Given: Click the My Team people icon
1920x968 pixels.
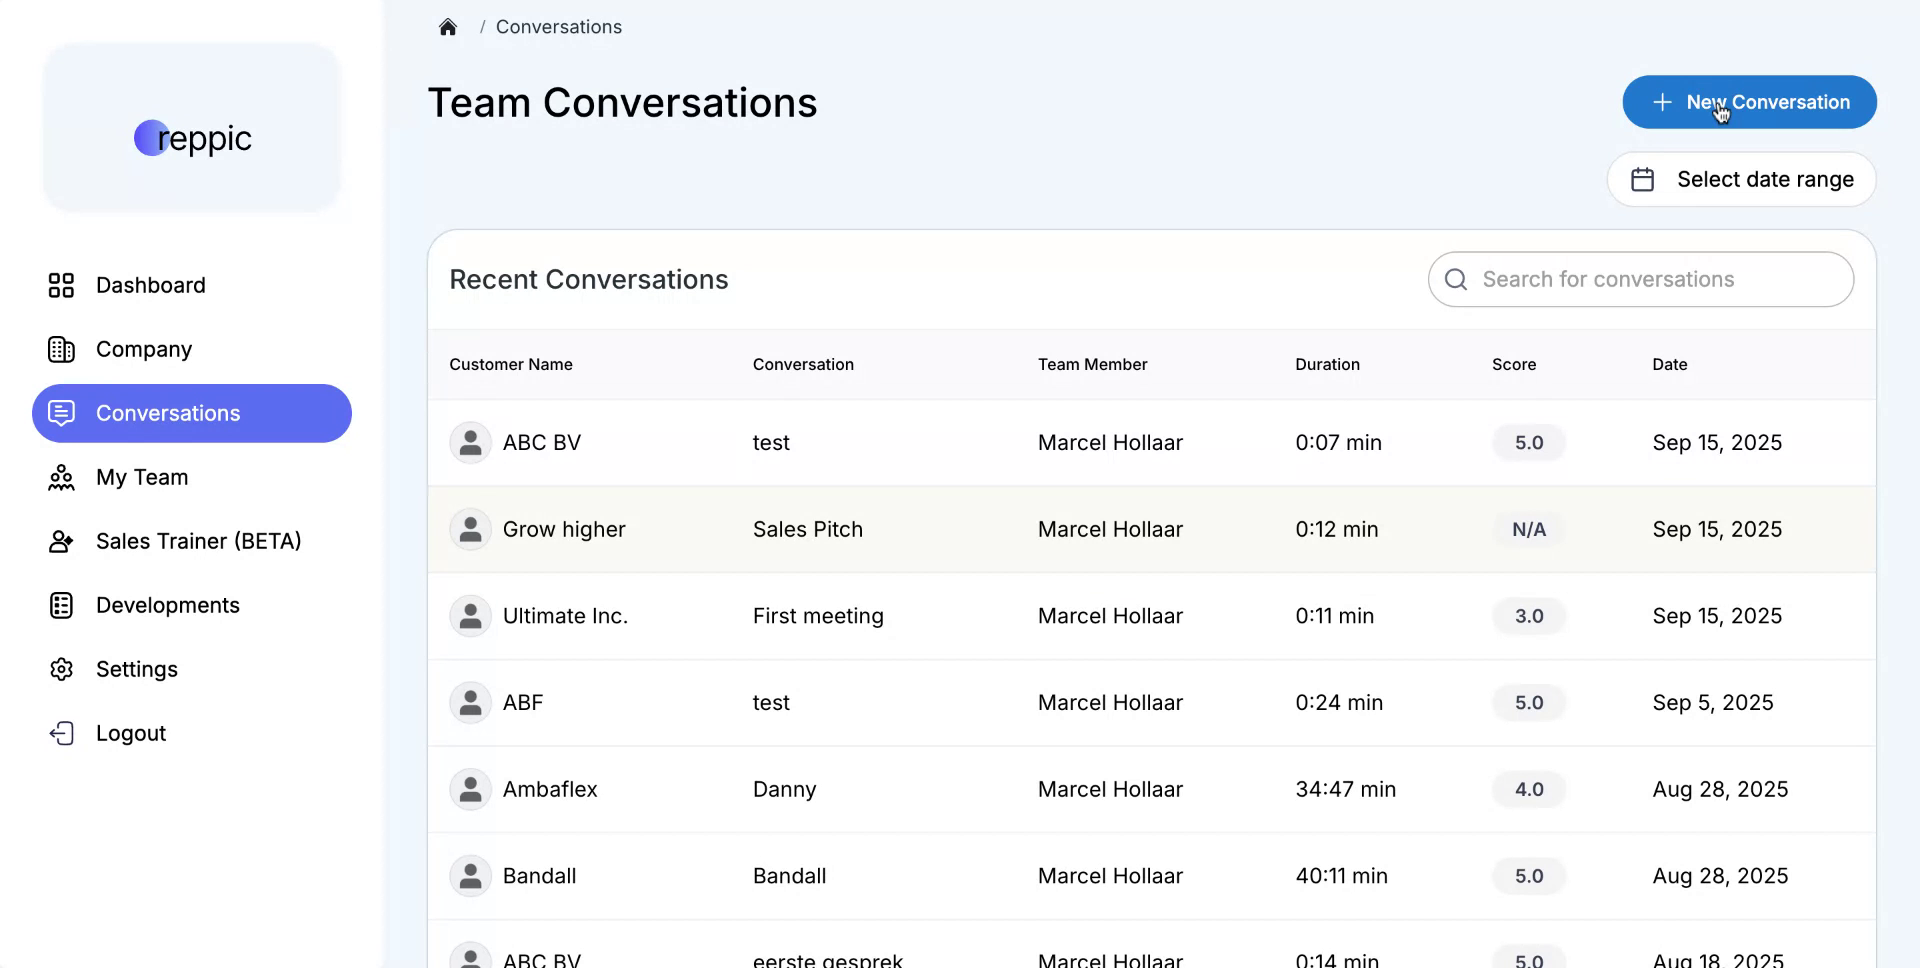Looking at the screenshot, I should [x=61, y=477].
